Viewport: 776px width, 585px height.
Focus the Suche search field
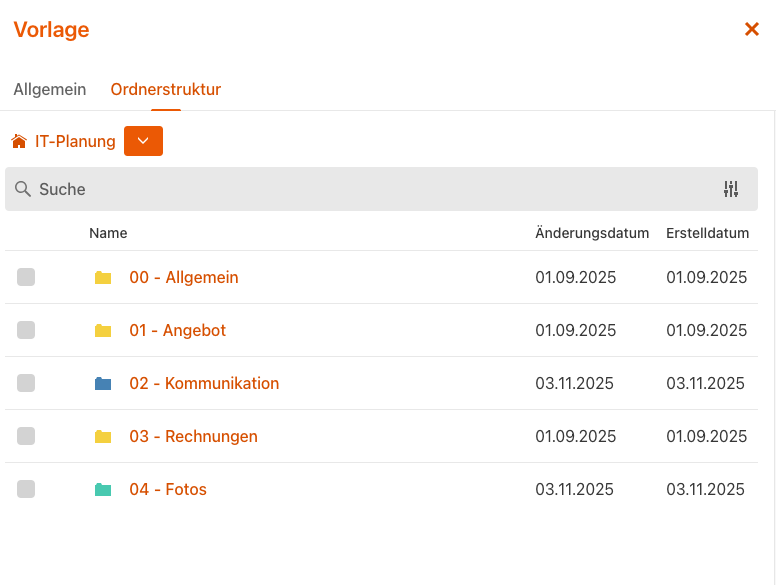(x=370, y=189)
